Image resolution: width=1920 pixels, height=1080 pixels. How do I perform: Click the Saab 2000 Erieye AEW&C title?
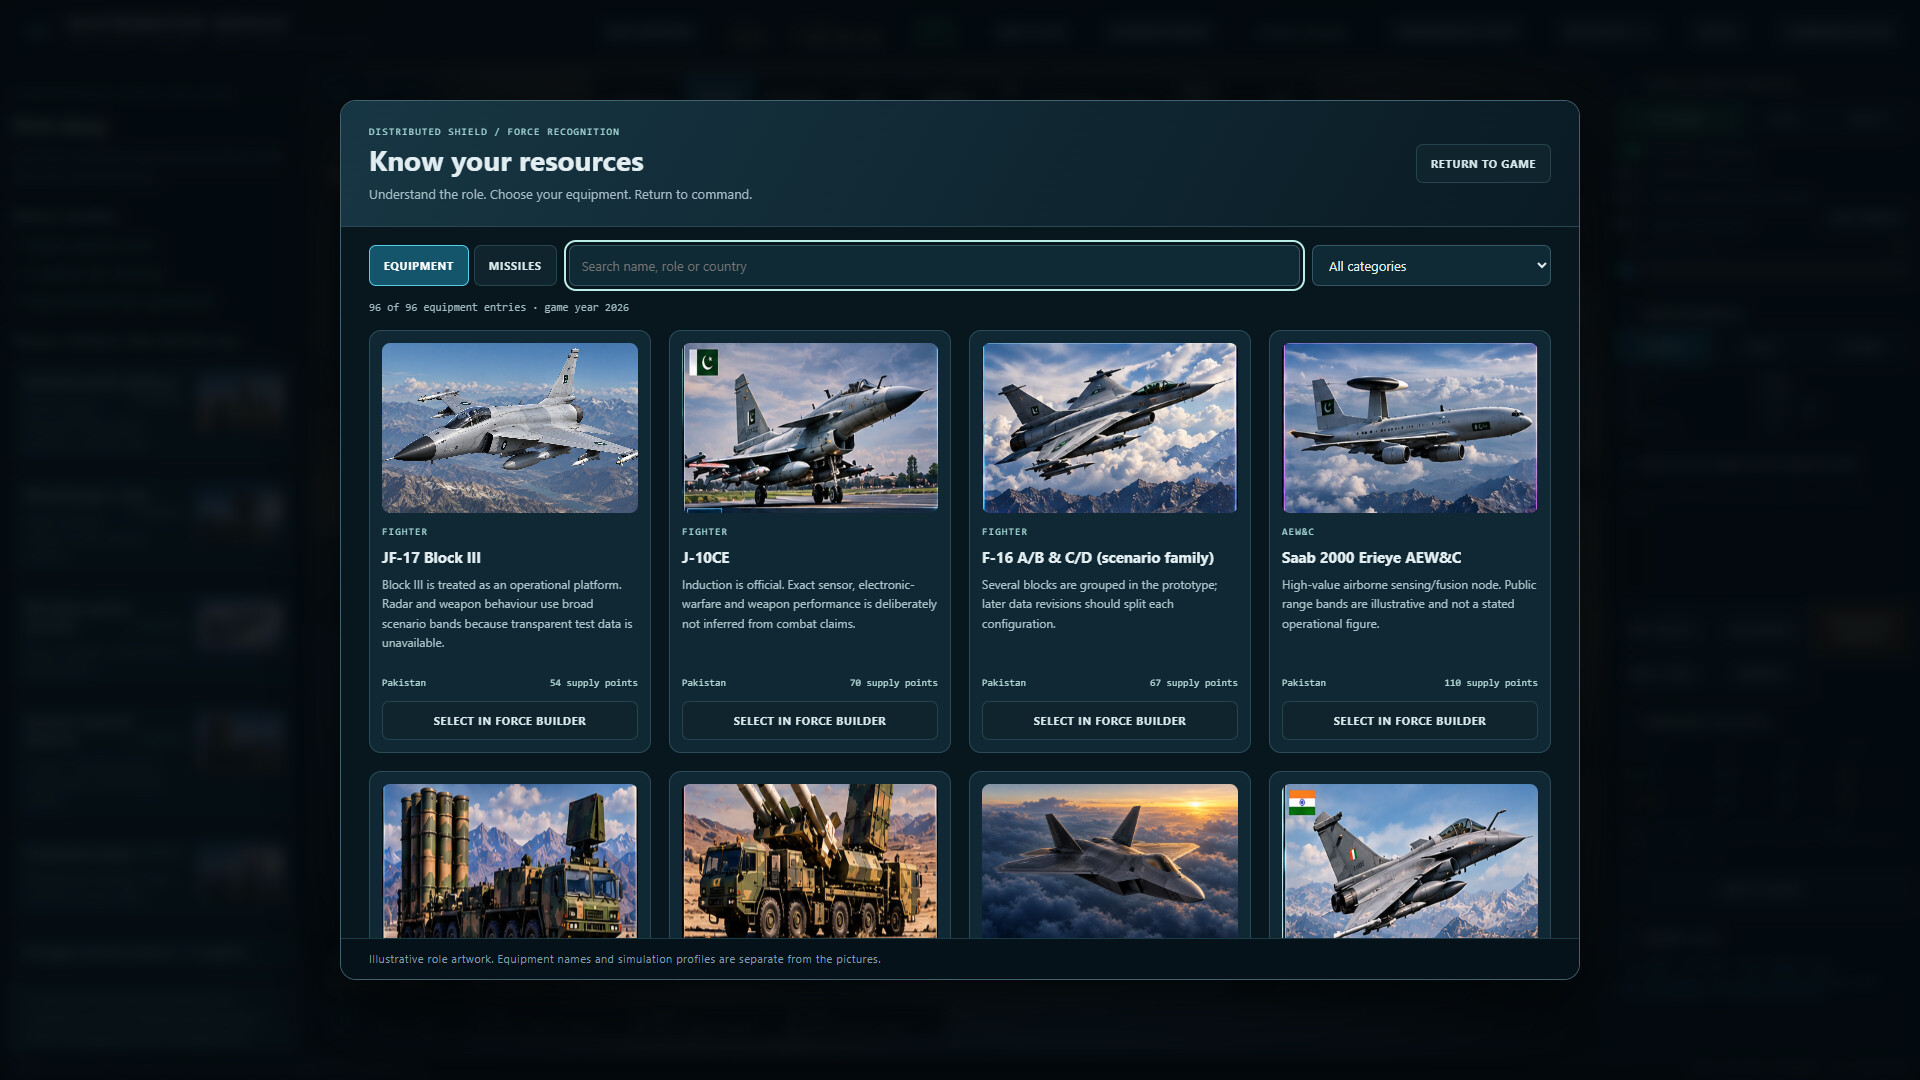[1371, 558]
